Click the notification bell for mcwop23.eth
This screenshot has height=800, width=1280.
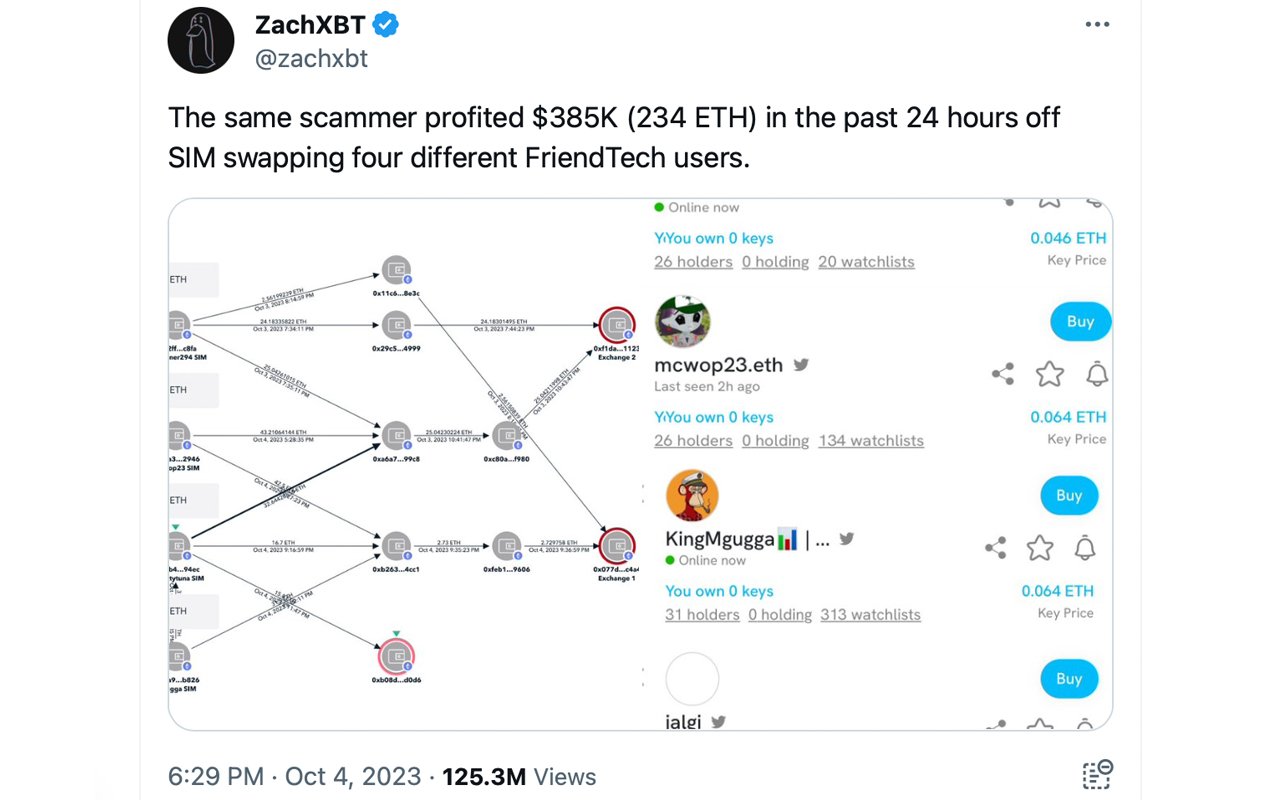tap(1096, 372)
